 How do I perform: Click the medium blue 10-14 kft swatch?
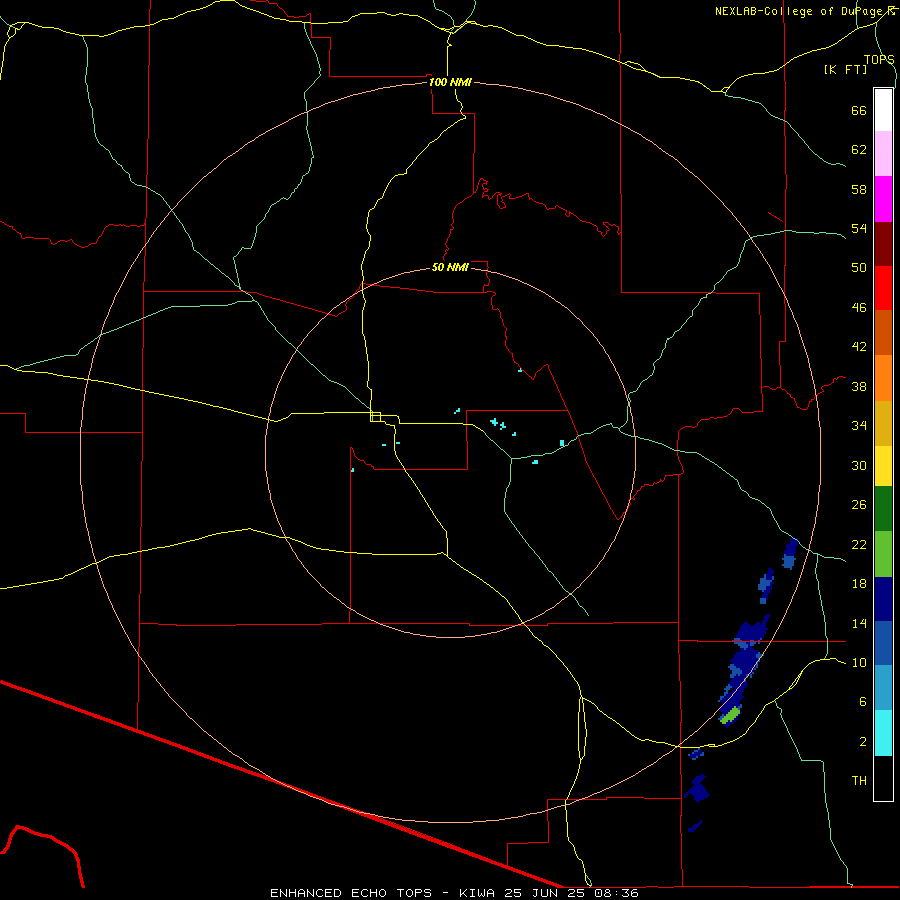(x=883, y=642)
